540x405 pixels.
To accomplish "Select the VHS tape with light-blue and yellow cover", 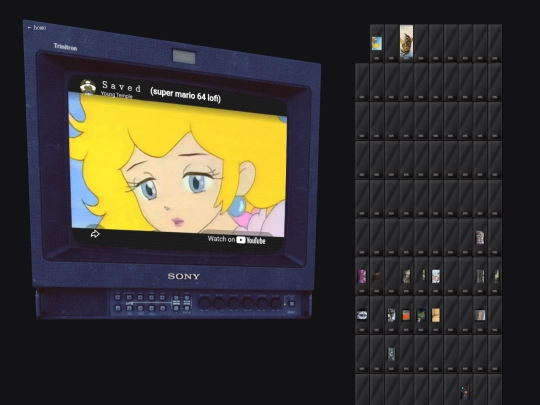I will pos(377,43).
